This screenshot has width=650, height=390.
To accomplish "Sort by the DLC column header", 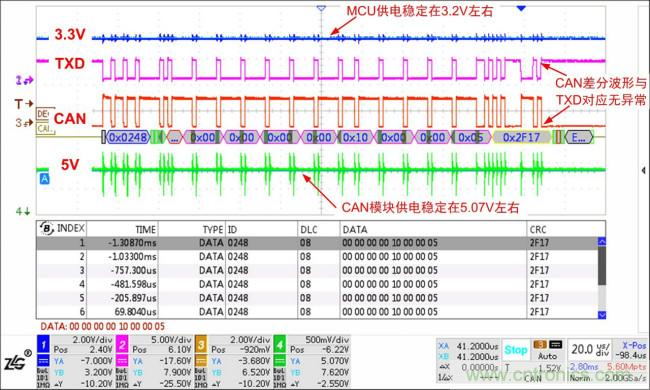I will pos(310,229).
